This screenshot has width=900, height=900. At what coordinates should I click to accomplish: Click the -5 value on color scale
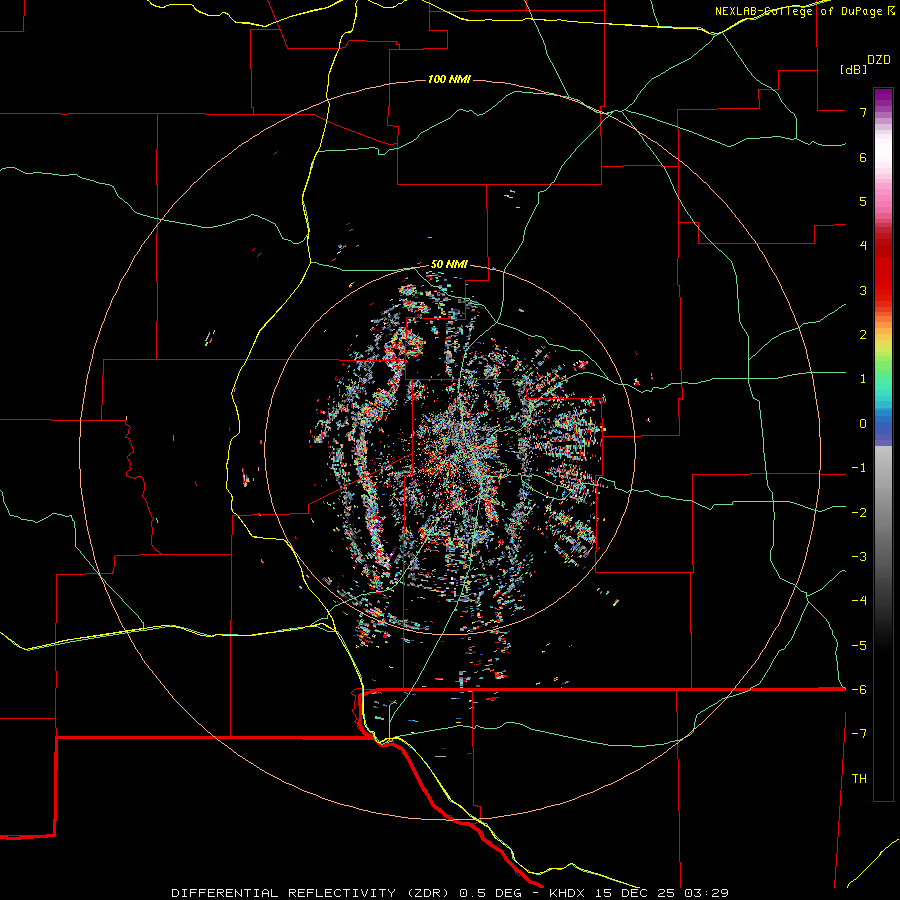[x=859, y=646]
